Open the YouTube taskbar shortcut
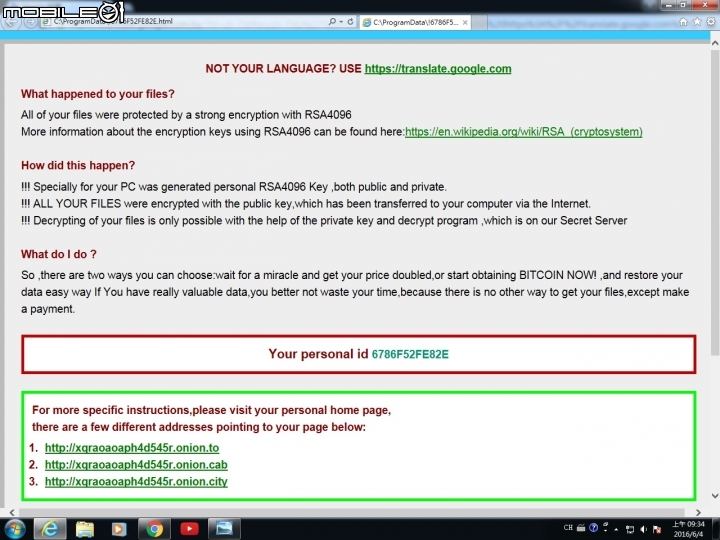720x540 pixels. point(189,529)
